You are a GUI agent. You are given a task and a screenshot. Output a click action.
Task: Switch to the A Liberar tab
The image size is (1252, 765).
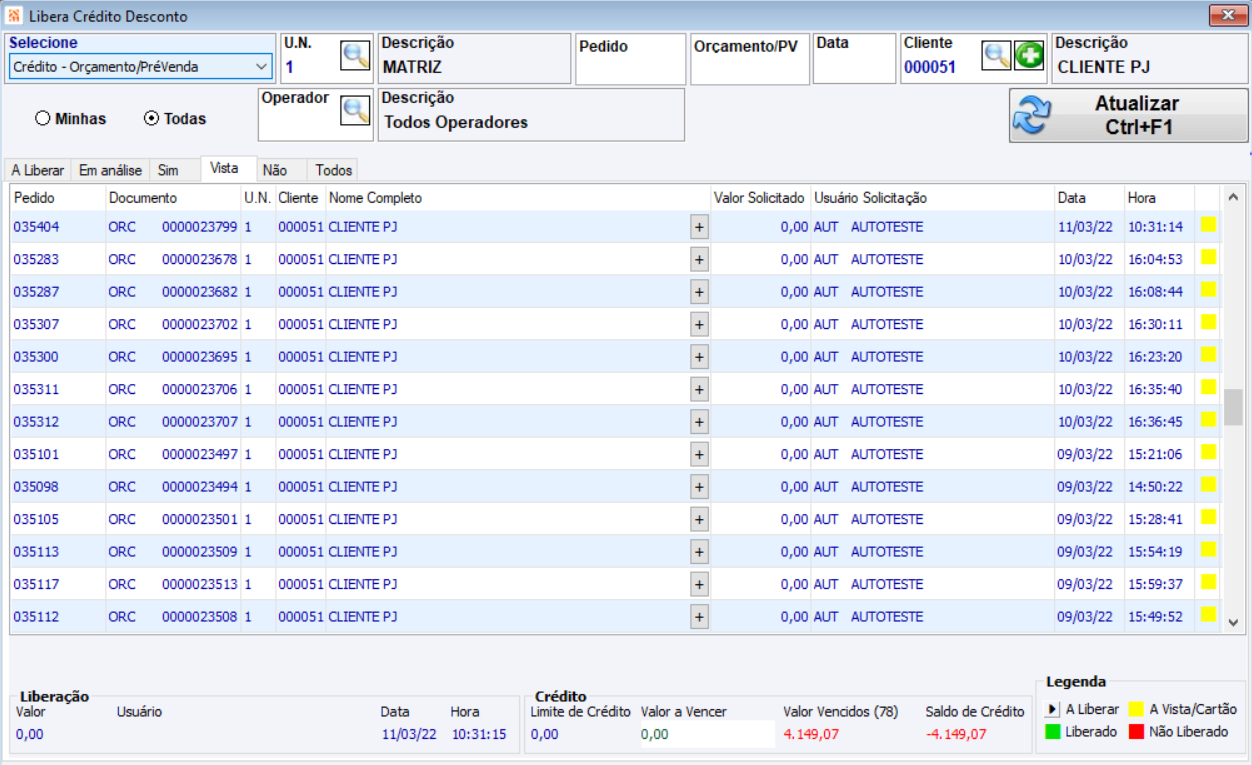pyautogui.click(x=38, y=170)
